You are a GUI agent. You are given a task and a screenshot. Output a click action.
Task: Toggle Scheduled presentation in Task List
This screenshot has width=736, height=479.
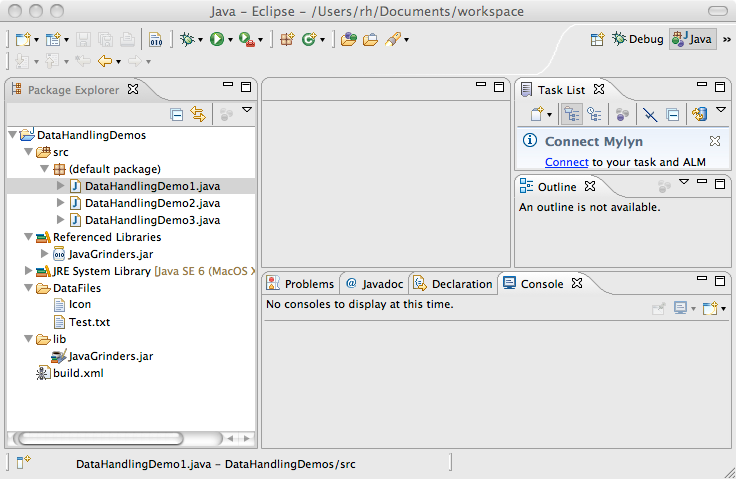click(595, 114)
